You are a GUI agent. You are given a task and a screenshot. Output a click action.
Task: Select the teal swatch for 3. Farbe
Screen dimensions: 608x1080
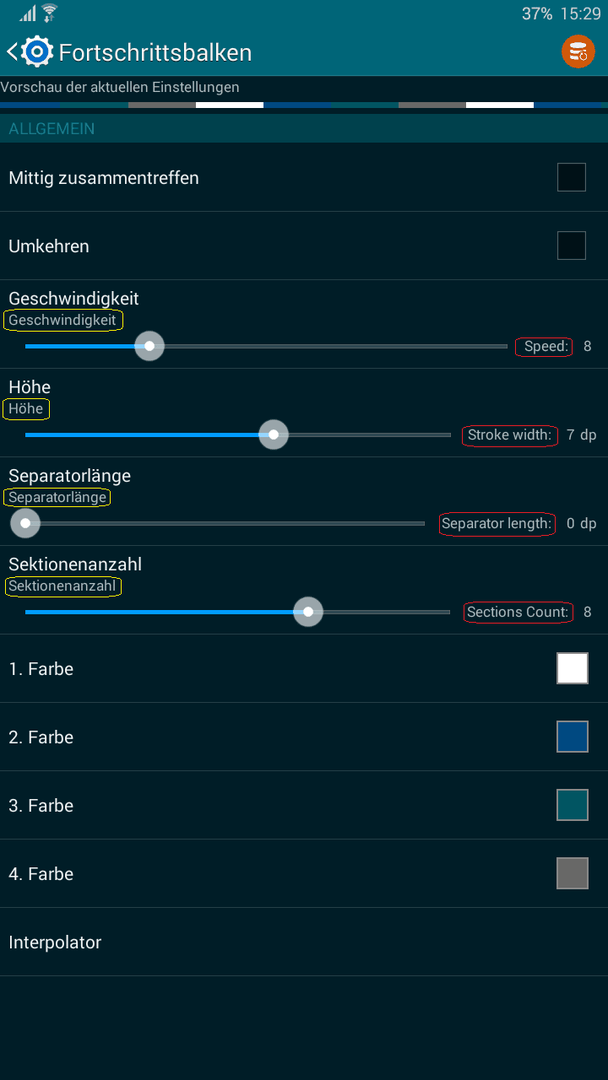(572, 804)
